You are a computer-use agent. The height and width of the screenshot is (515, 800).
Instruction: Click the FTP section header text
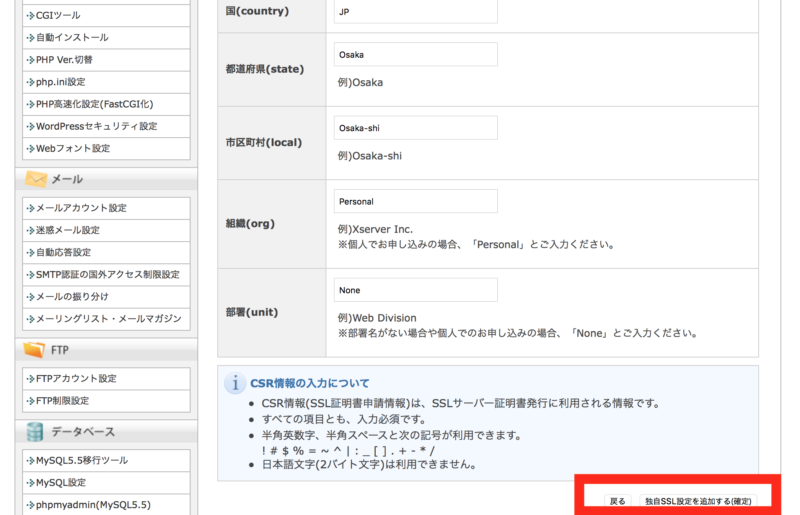coord(60,350)
